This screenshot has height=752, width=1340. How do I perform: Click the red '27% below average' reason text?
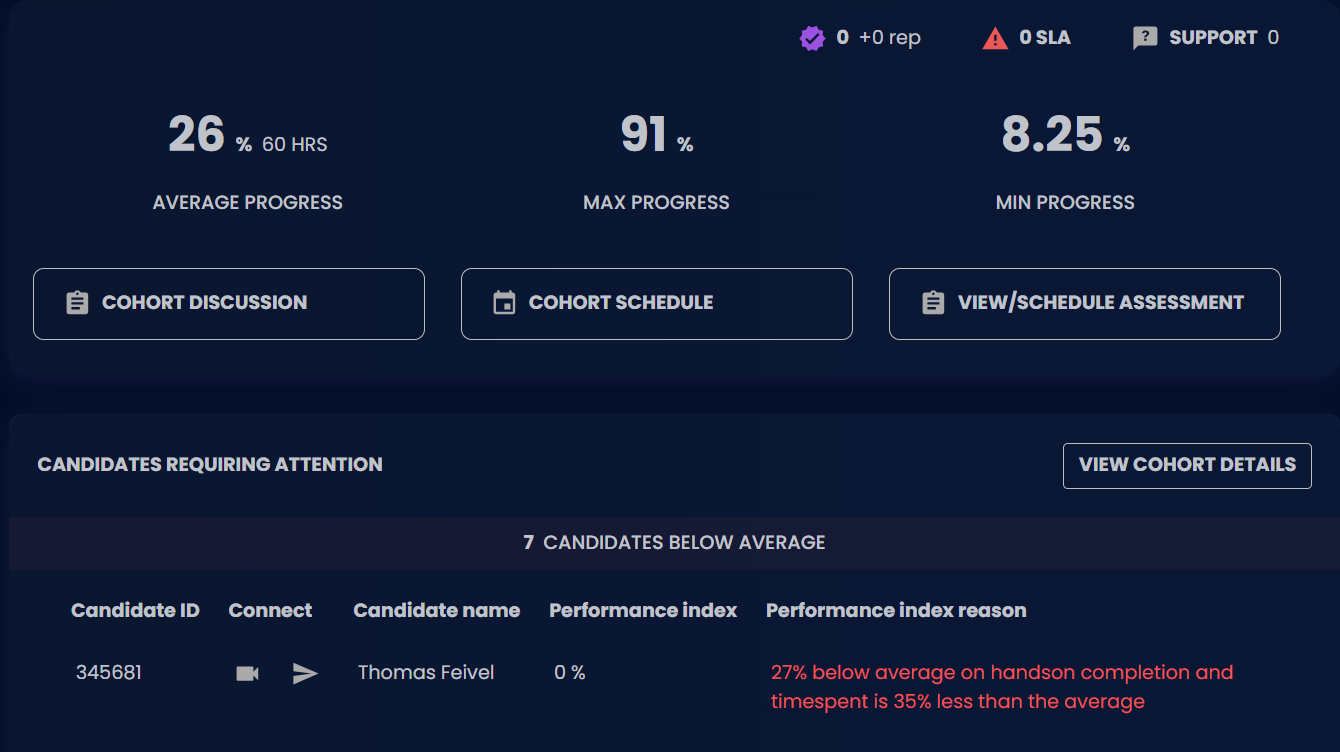tap(1002, 687)
